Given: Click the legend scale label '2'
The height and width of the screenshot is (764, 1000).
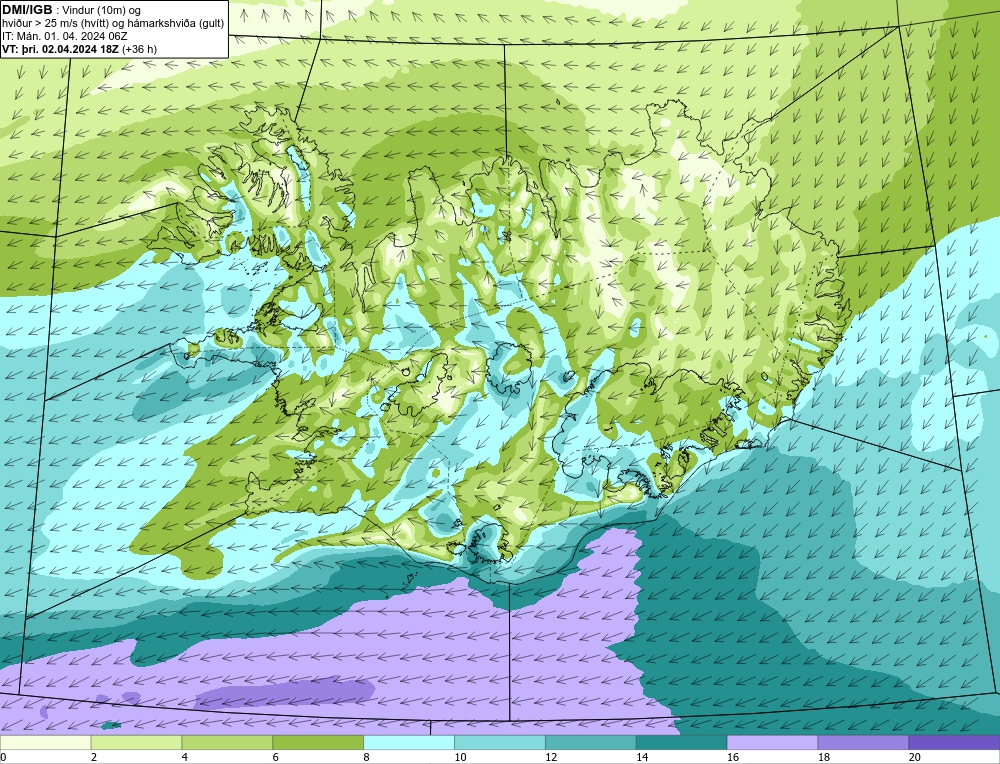Looking at the screenshot, I should pyautogui.click(x=94, y=757).
